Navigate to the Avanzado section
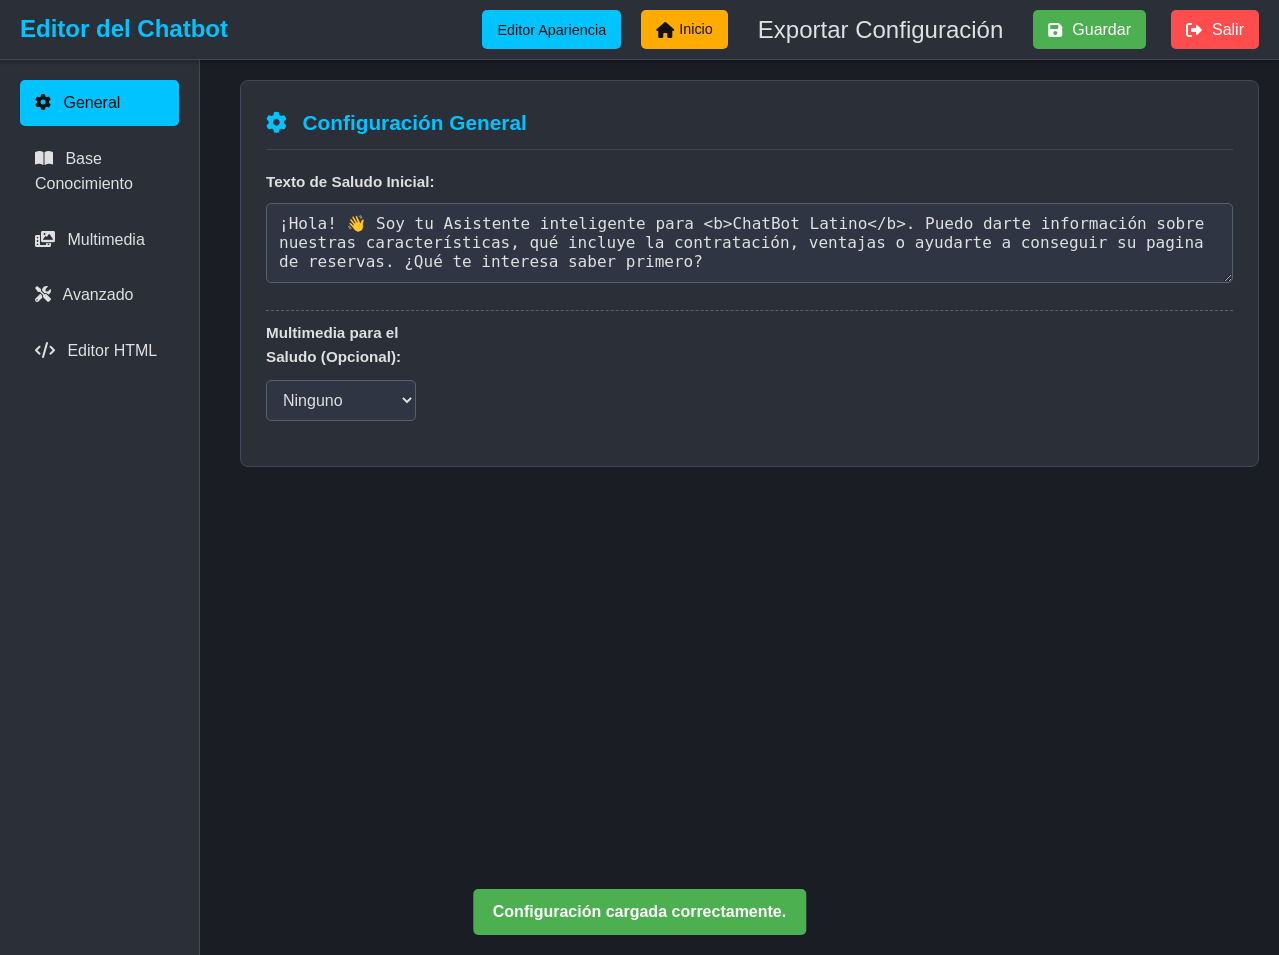Image resolution: width=1279 pixels, height=955 pixels. click(97, 294)
